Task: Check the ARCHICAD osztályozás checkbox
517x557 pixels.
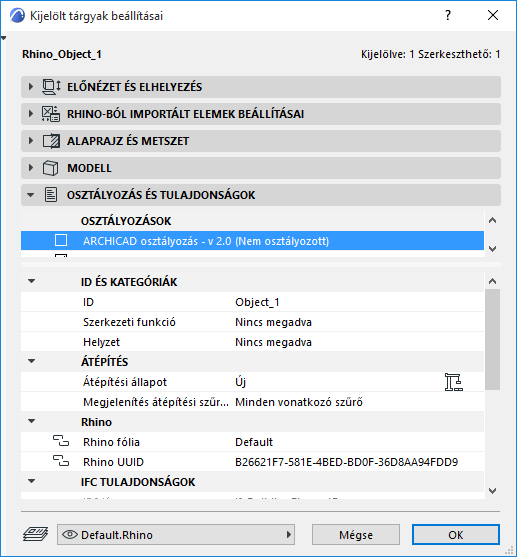Action: [61, 240]
